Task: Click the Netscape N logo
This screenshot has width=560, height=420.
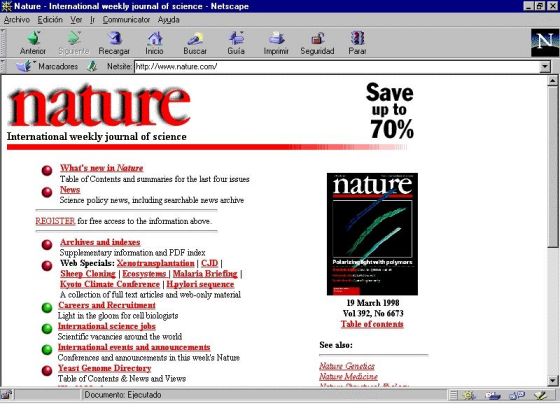Action: coord(544,43)
